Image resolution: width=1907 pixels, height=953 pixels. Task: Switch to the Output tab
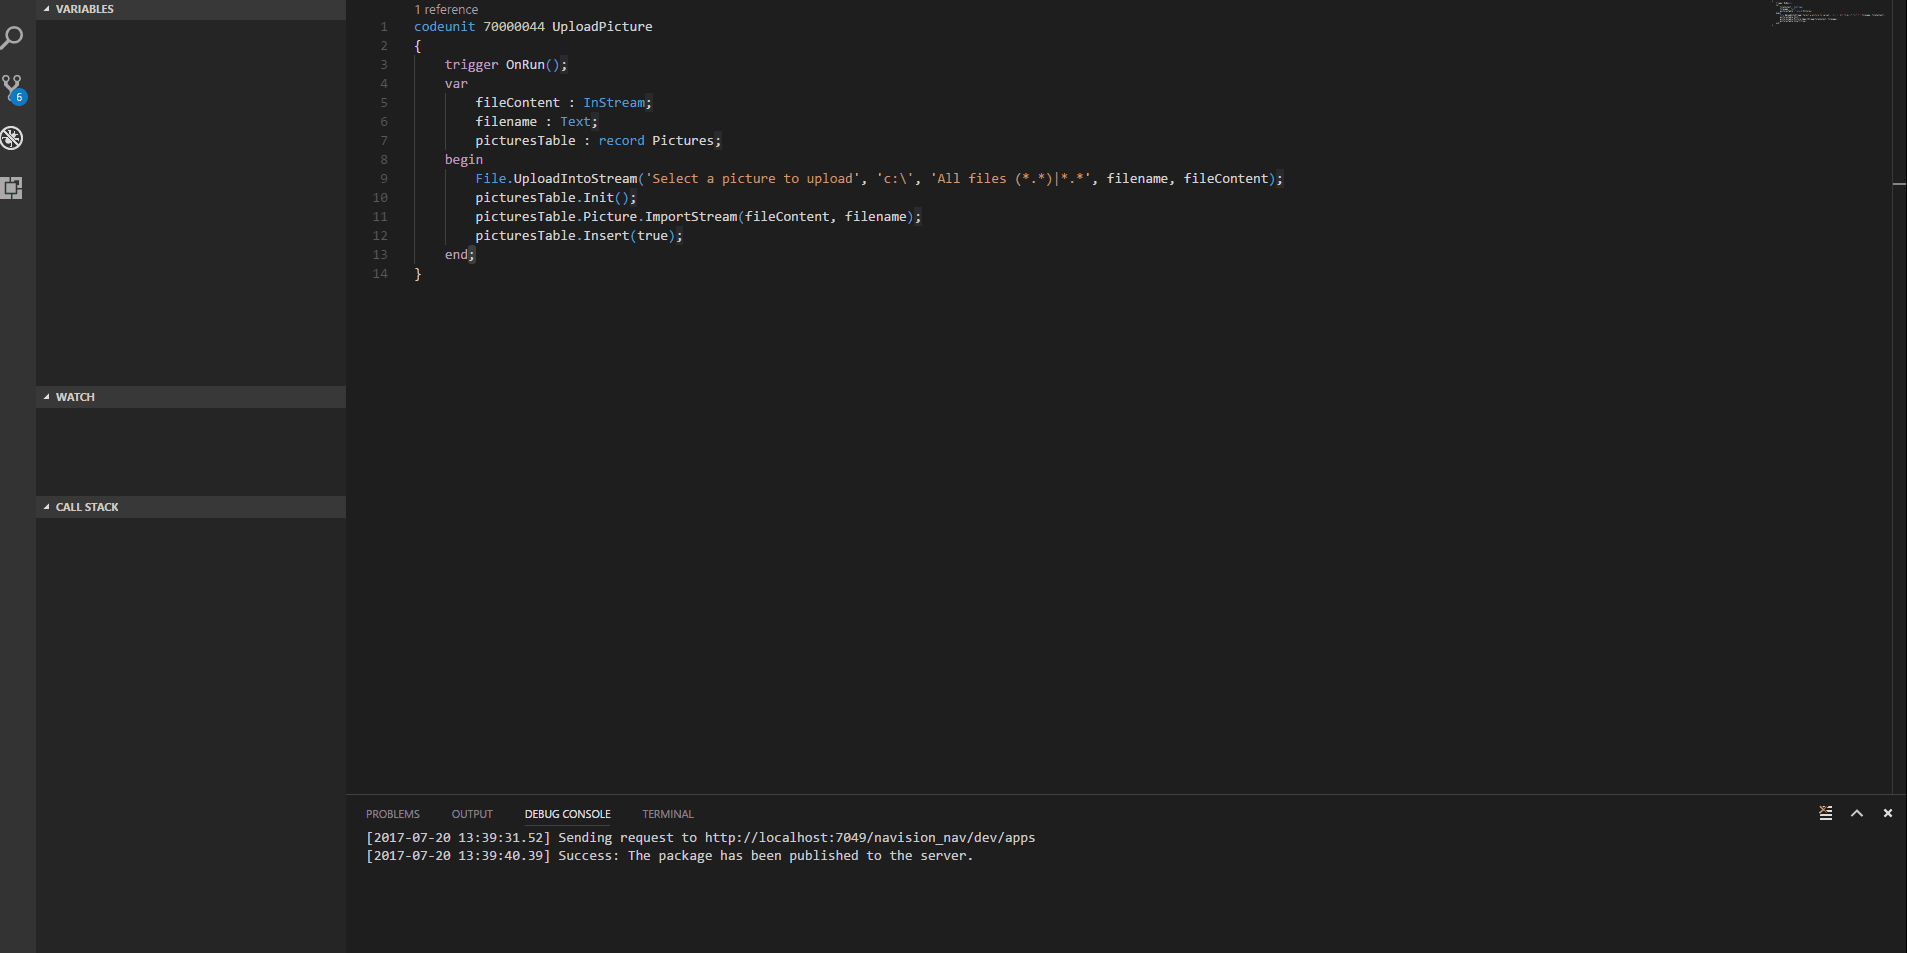pyautogui.click(x=472, y=814)
